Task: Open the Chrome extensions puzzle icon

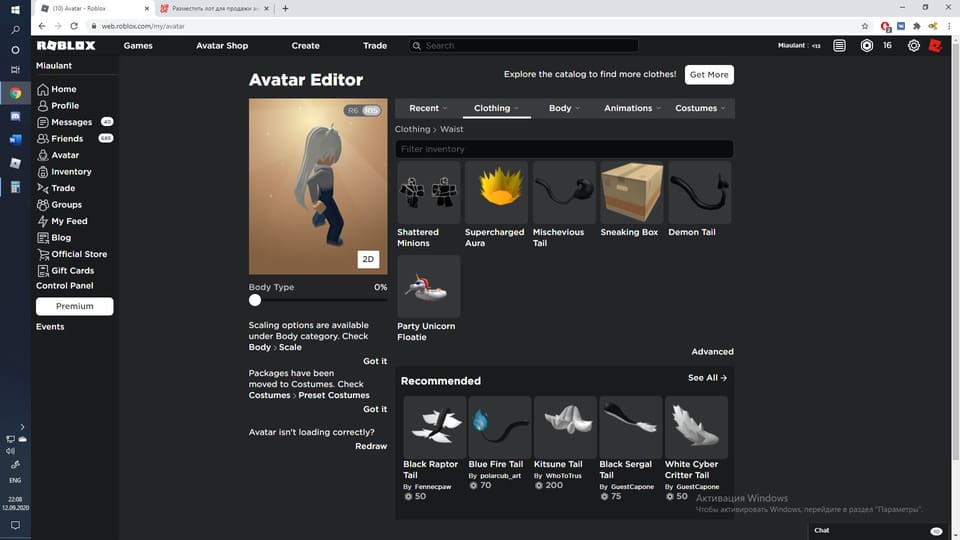Action: click(916, 26)
